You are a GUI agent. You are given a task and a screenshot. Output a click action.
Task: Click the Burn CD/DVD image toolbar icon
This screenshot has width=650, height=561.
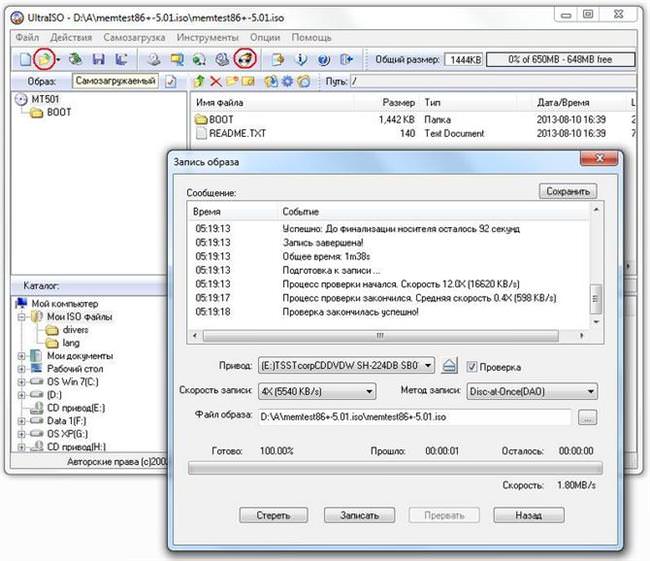click(245, 58)
